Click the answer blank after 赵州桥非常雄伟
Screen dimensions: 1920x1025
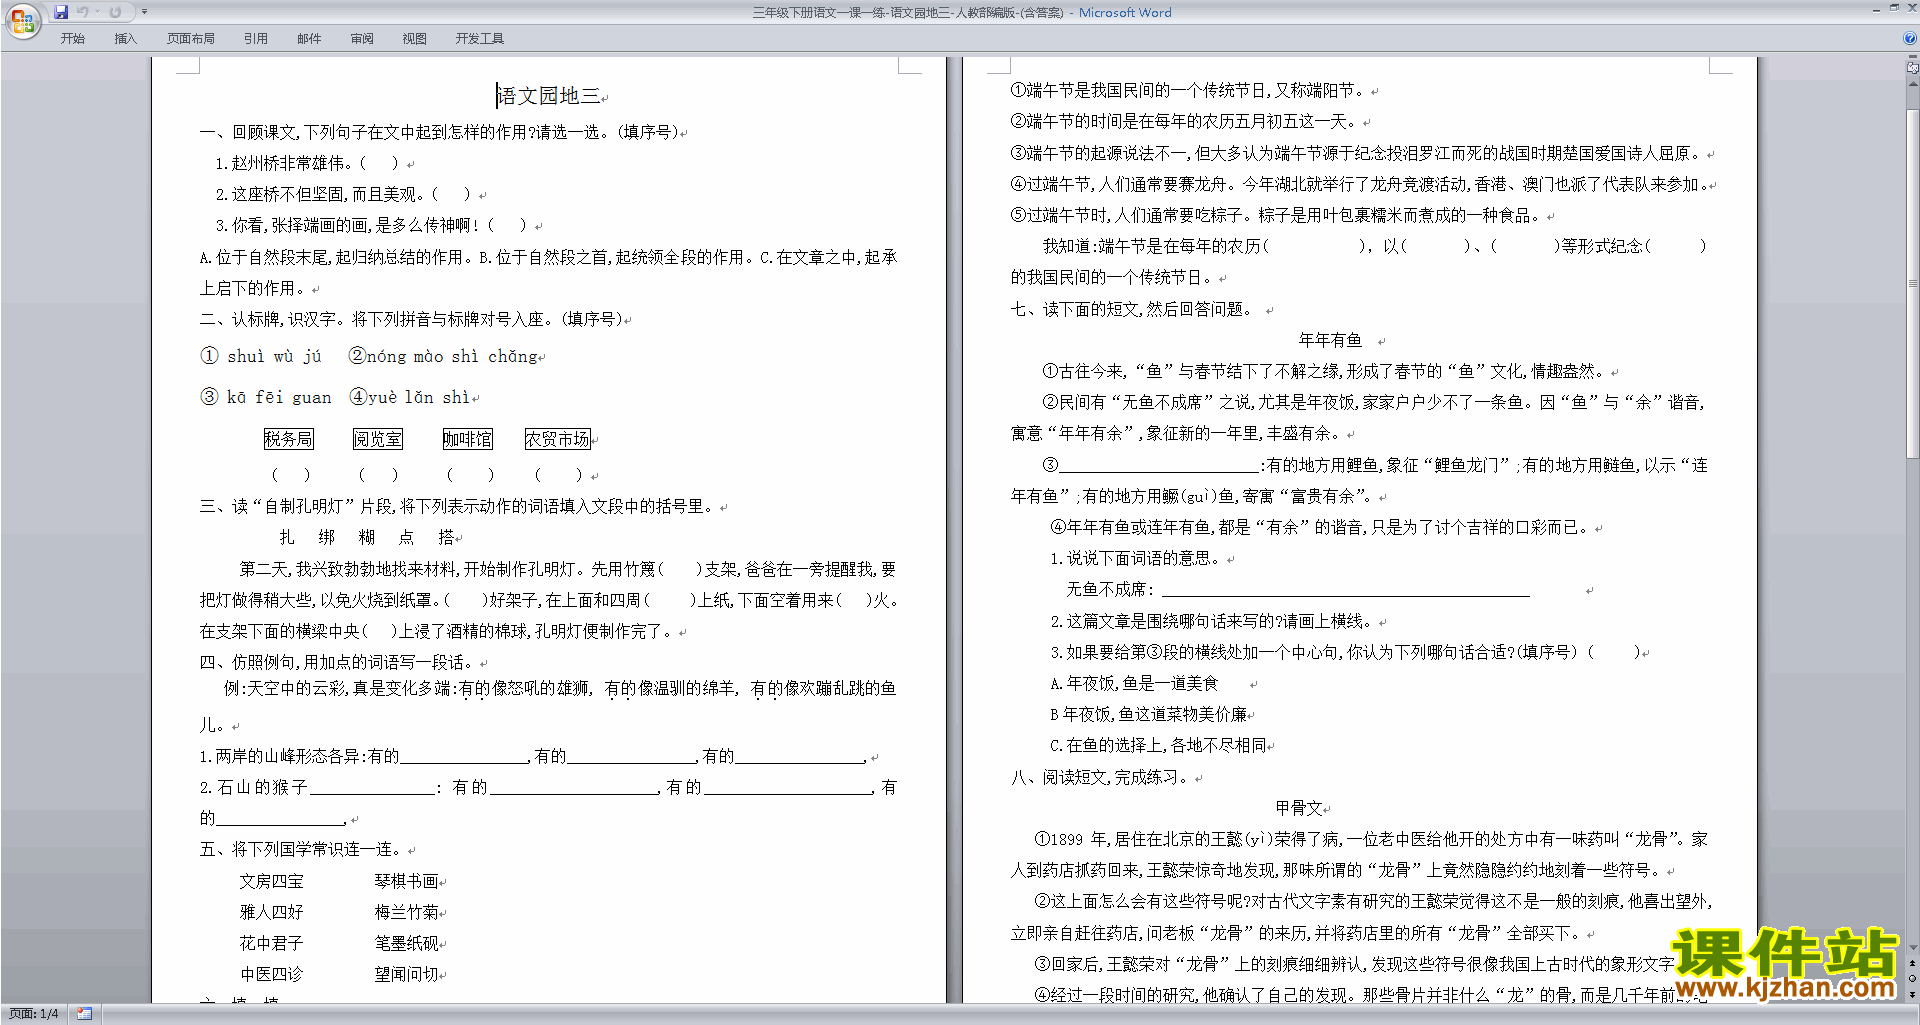click(x=379, y=163)
